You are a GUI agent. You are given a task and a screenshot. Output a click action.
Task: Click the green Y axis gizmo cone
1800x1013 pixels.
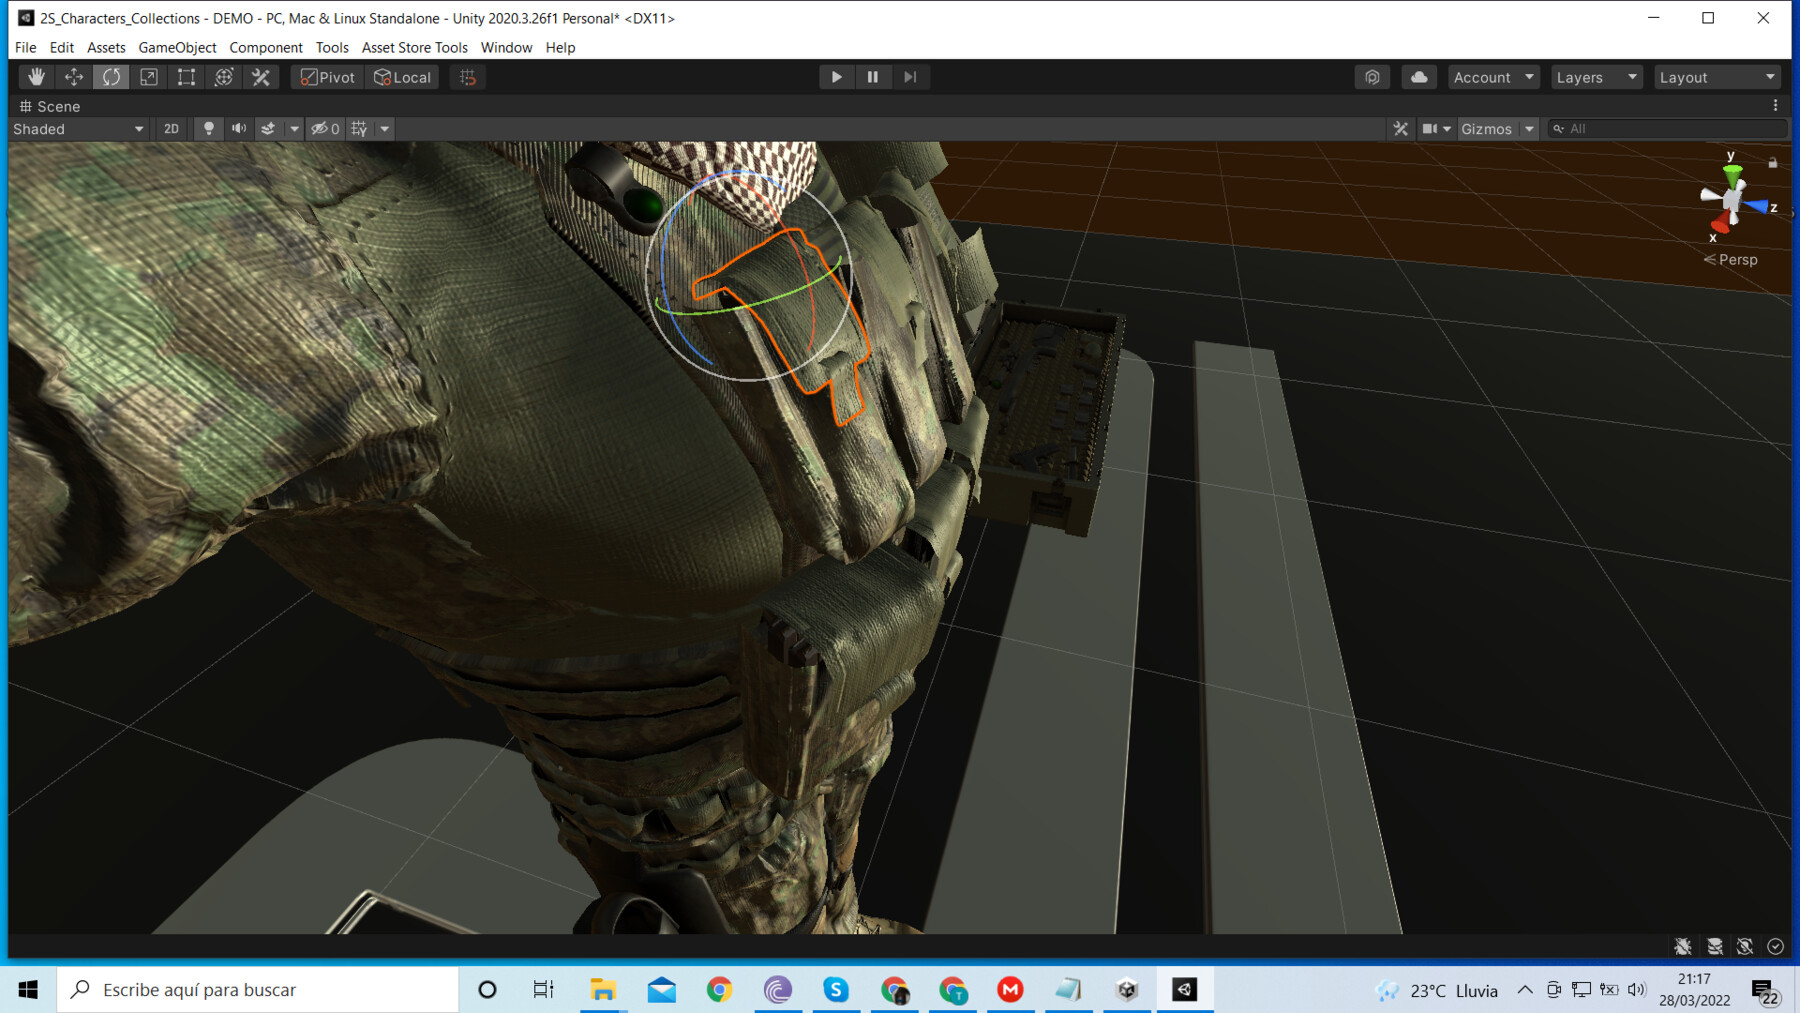pos(1733,174)
